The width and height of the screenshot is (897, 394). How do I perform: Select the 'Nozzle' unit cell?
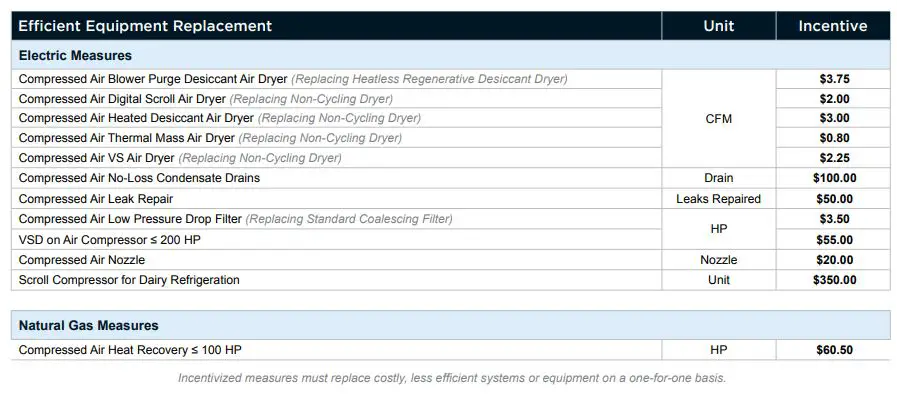(x=719, y=260)
